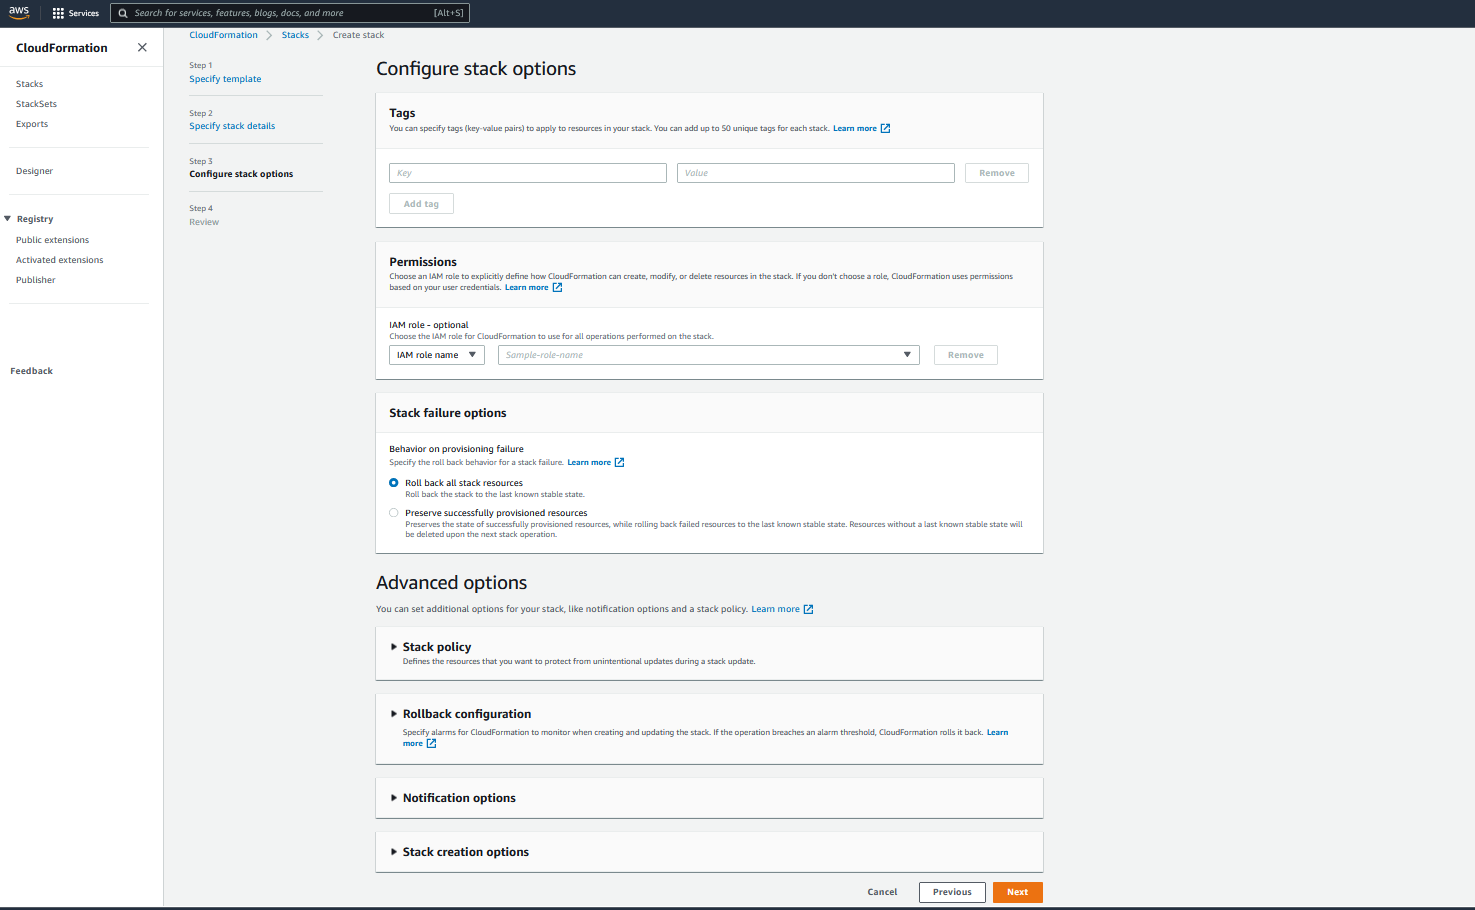Image resolution: width=1475 pixels, height=910 pixels.
Task: Click Learn more under Behavior on provisioning failure
Action: [589, 462]
